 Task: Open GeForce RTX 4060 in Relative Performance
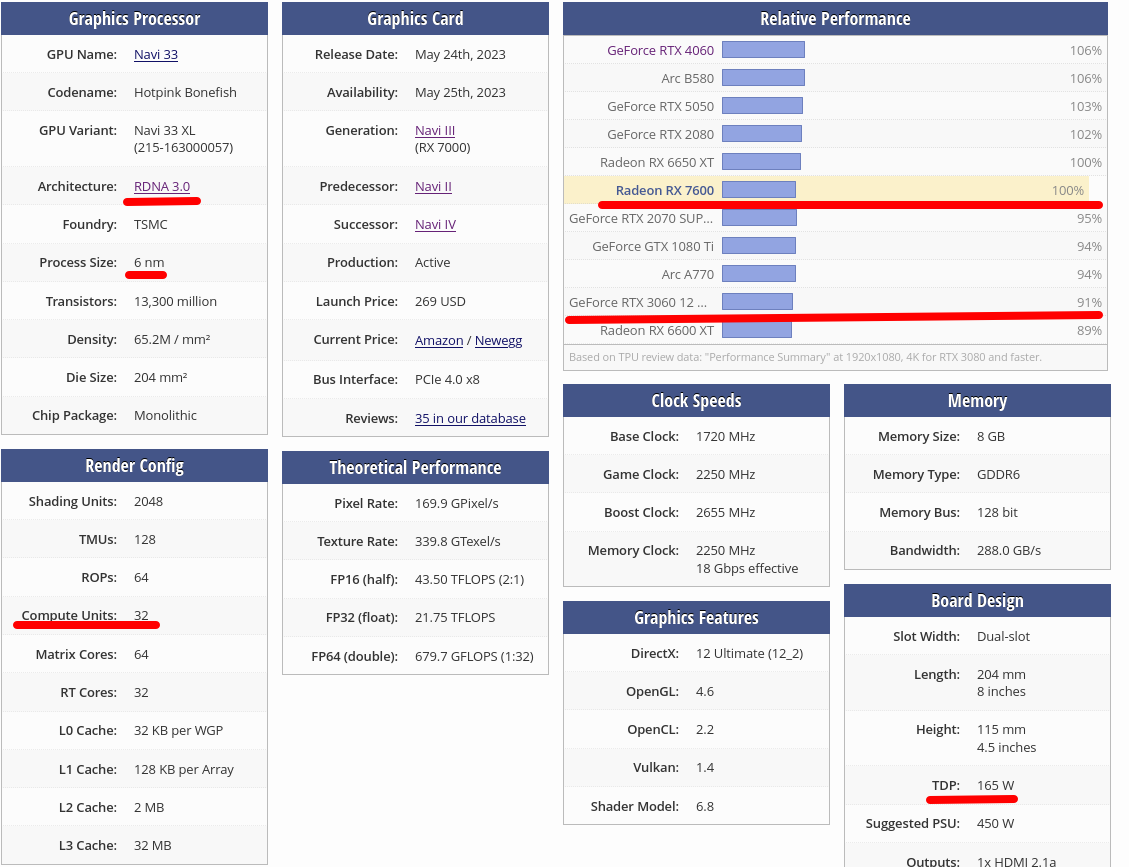[660, 50]
